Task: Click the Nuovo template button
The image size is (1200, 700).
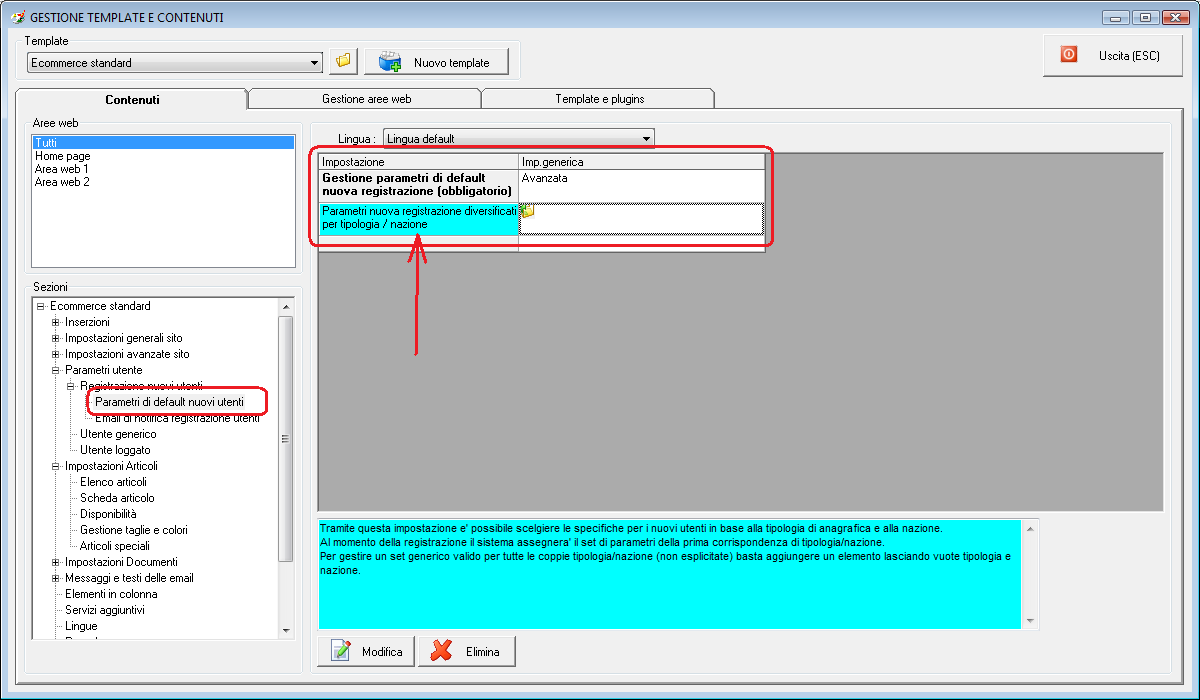Action: click(x=436, y=62)
